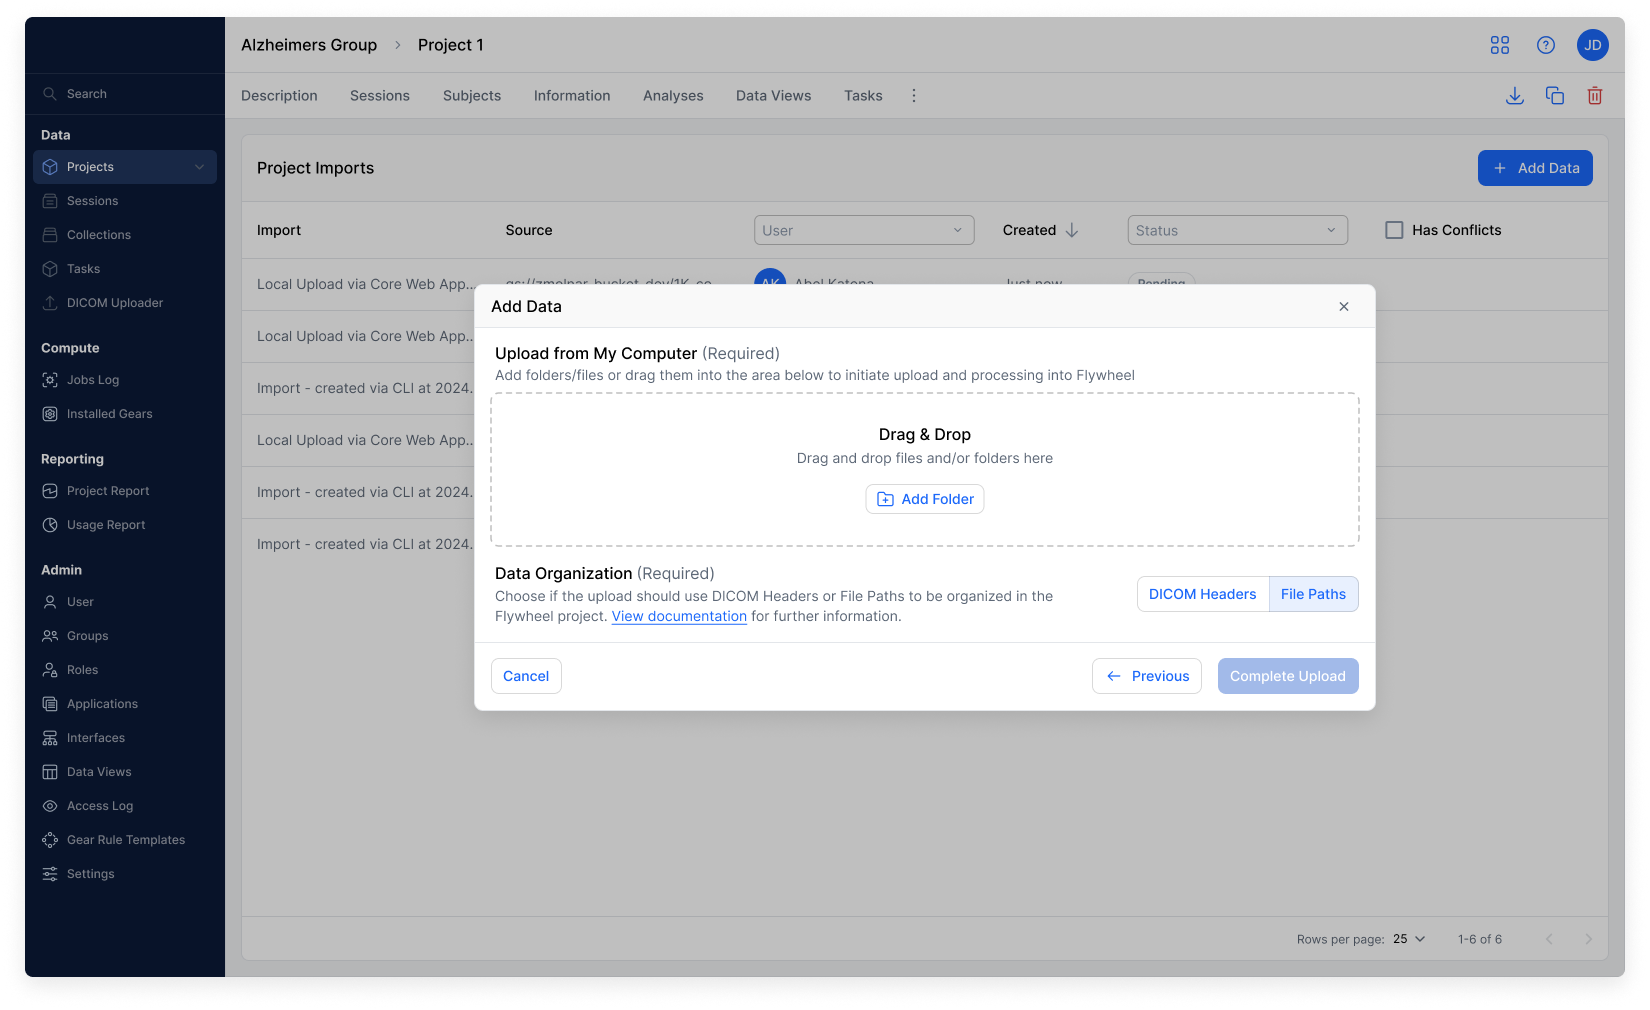This screenshot has height=1010, width=1650.
Task: Open the Status filter dropdown
Action: [1238, 230]
